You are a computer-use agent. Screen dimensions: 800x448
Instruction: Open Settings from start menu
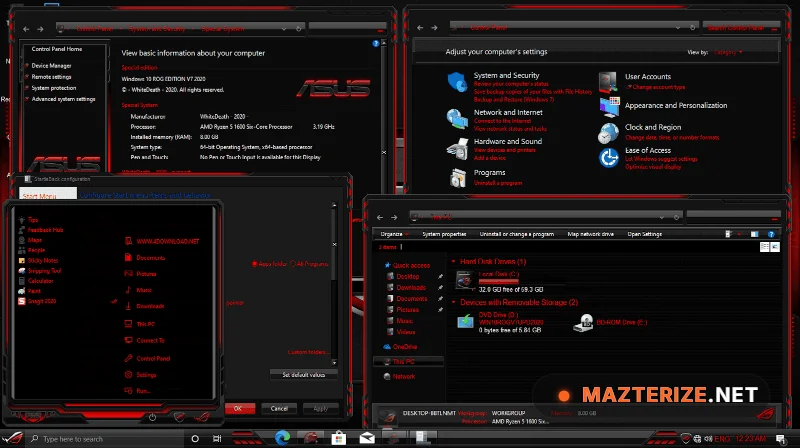point(140,375)
